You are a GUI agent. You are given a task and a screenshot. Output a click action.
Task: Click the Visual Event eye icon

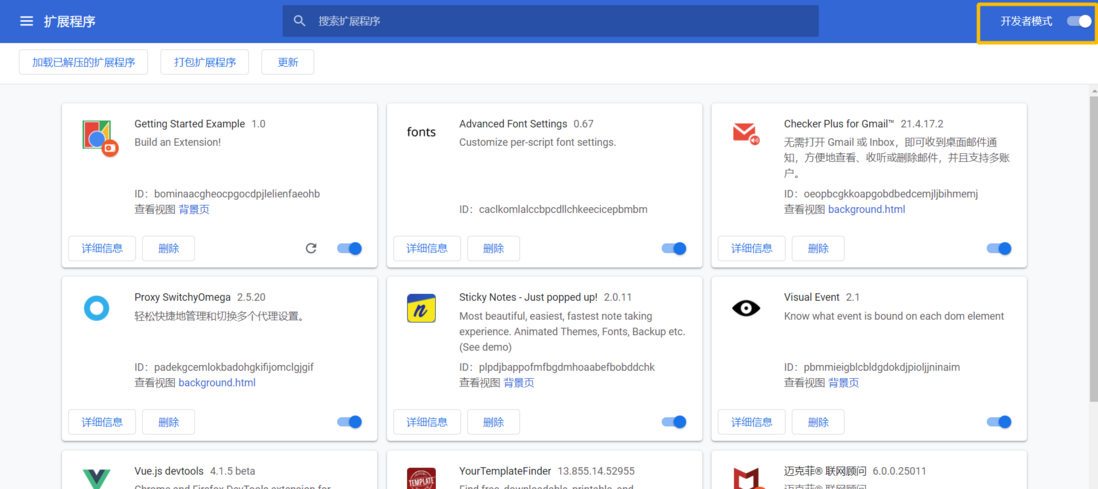coord(746,308)
